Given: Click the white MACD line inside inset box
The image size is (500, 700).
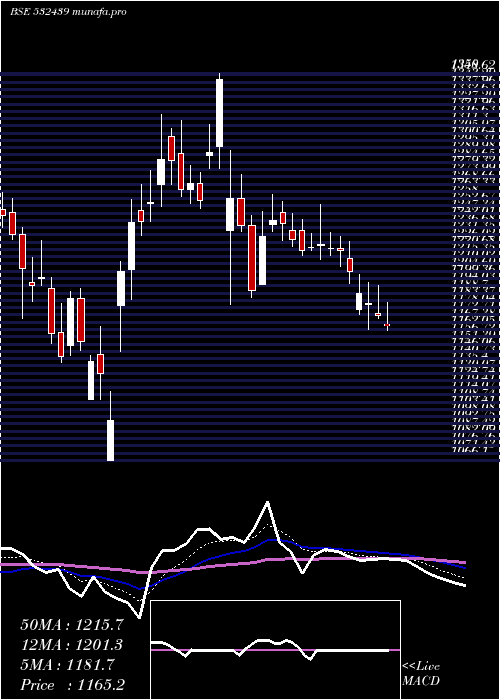Looking at the screenshot, I should 270,648.
